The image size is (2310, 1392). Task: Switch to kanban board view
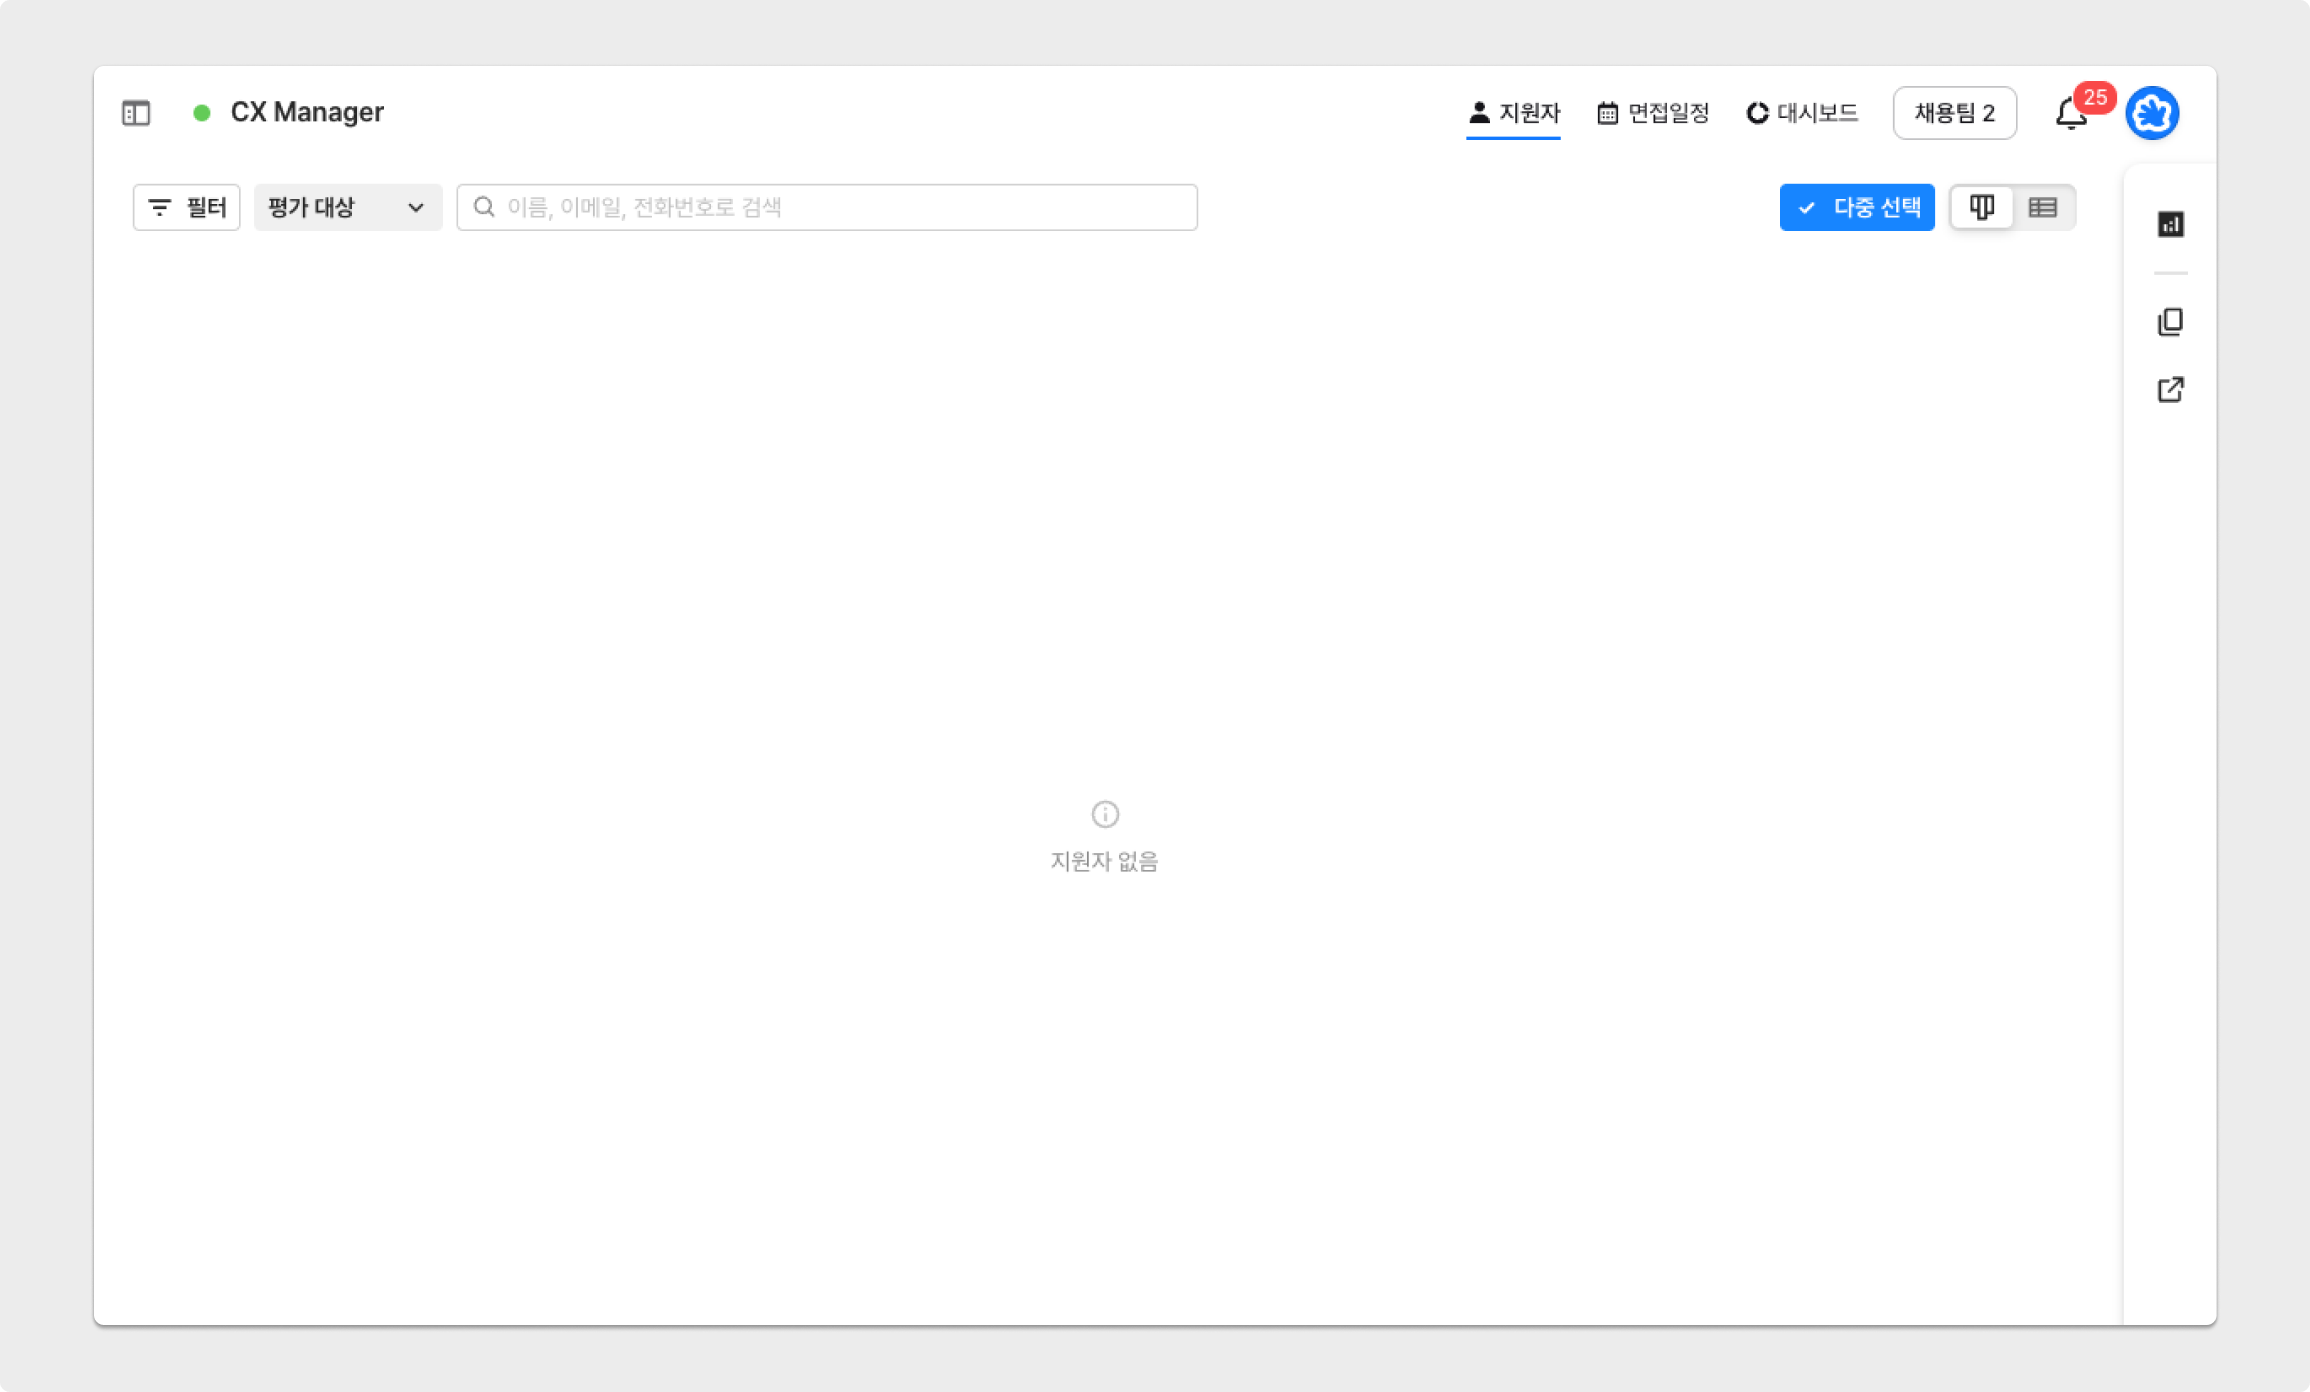point(1981,207)
